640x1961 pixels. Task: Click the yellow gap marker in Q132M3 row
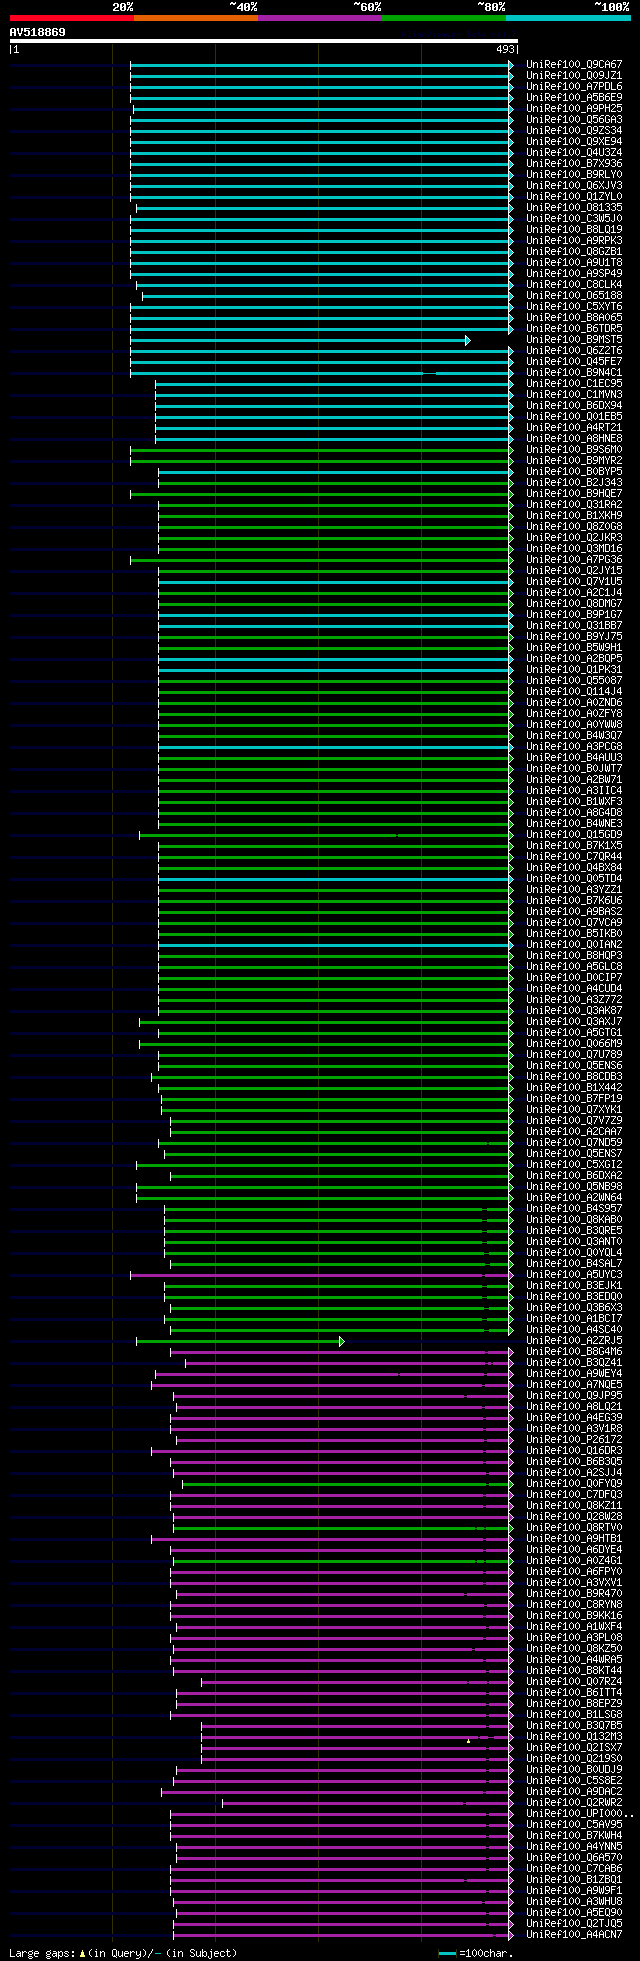pyautogui.click(x=468, y=1741)
